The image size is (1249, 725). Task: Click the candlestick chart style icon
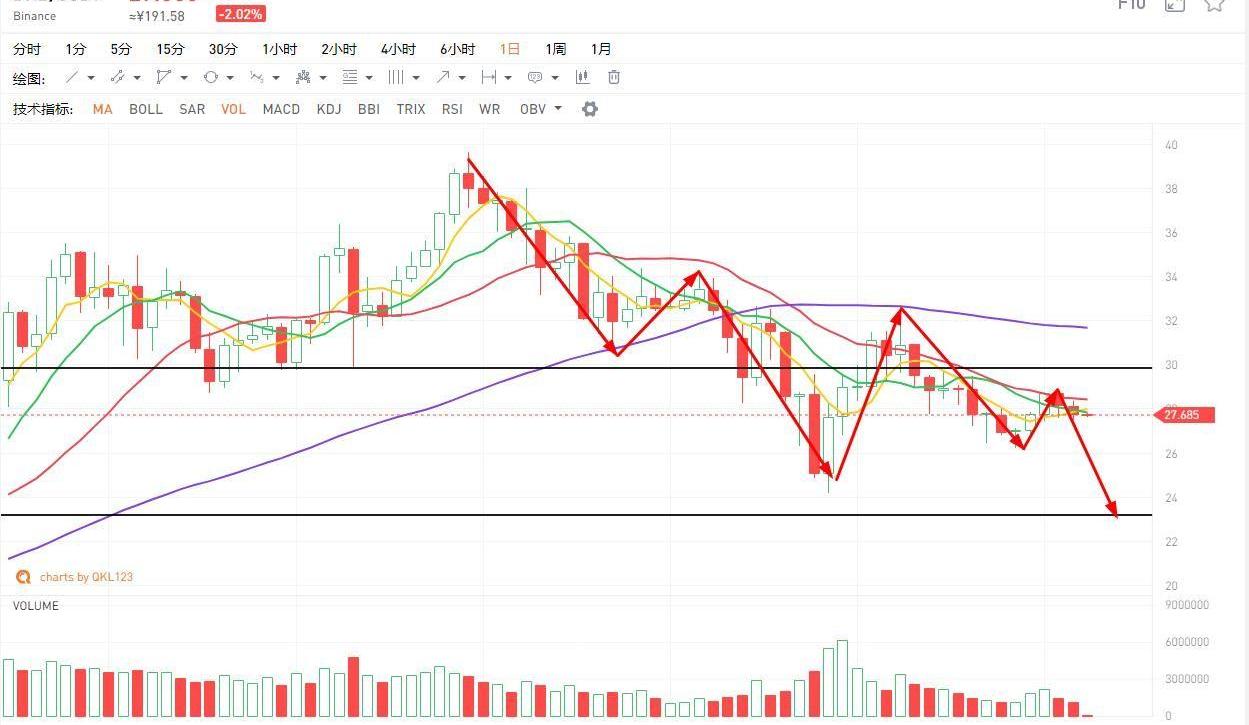[x=582, y=77]
